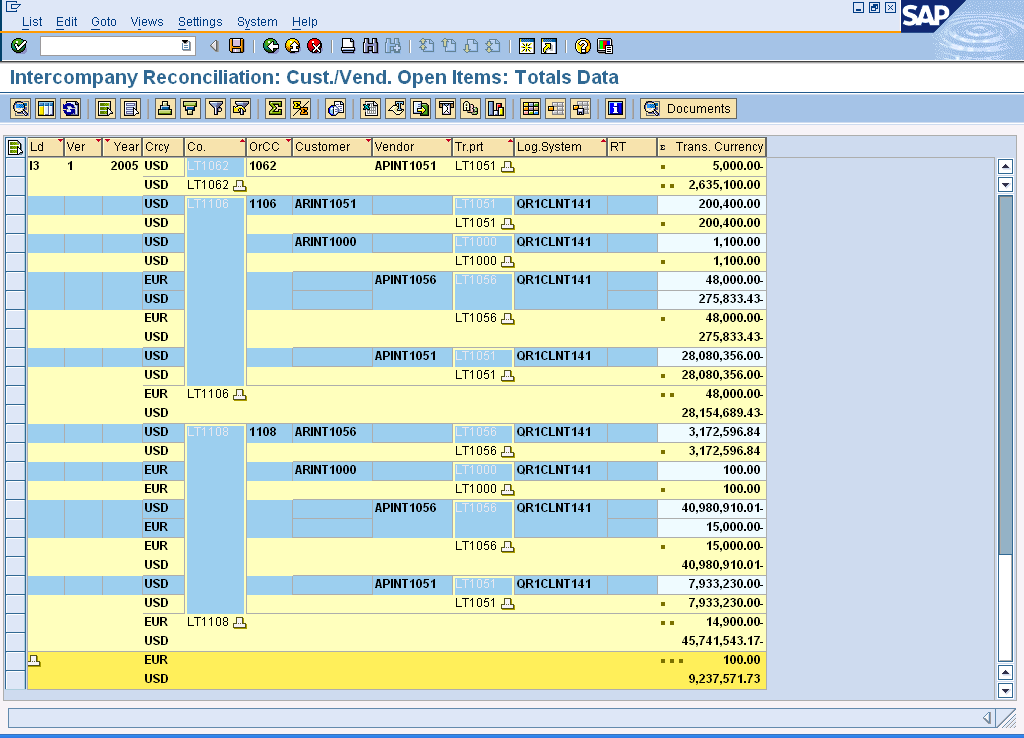Click the ABC Analysis icon

(x=471, y=108)
